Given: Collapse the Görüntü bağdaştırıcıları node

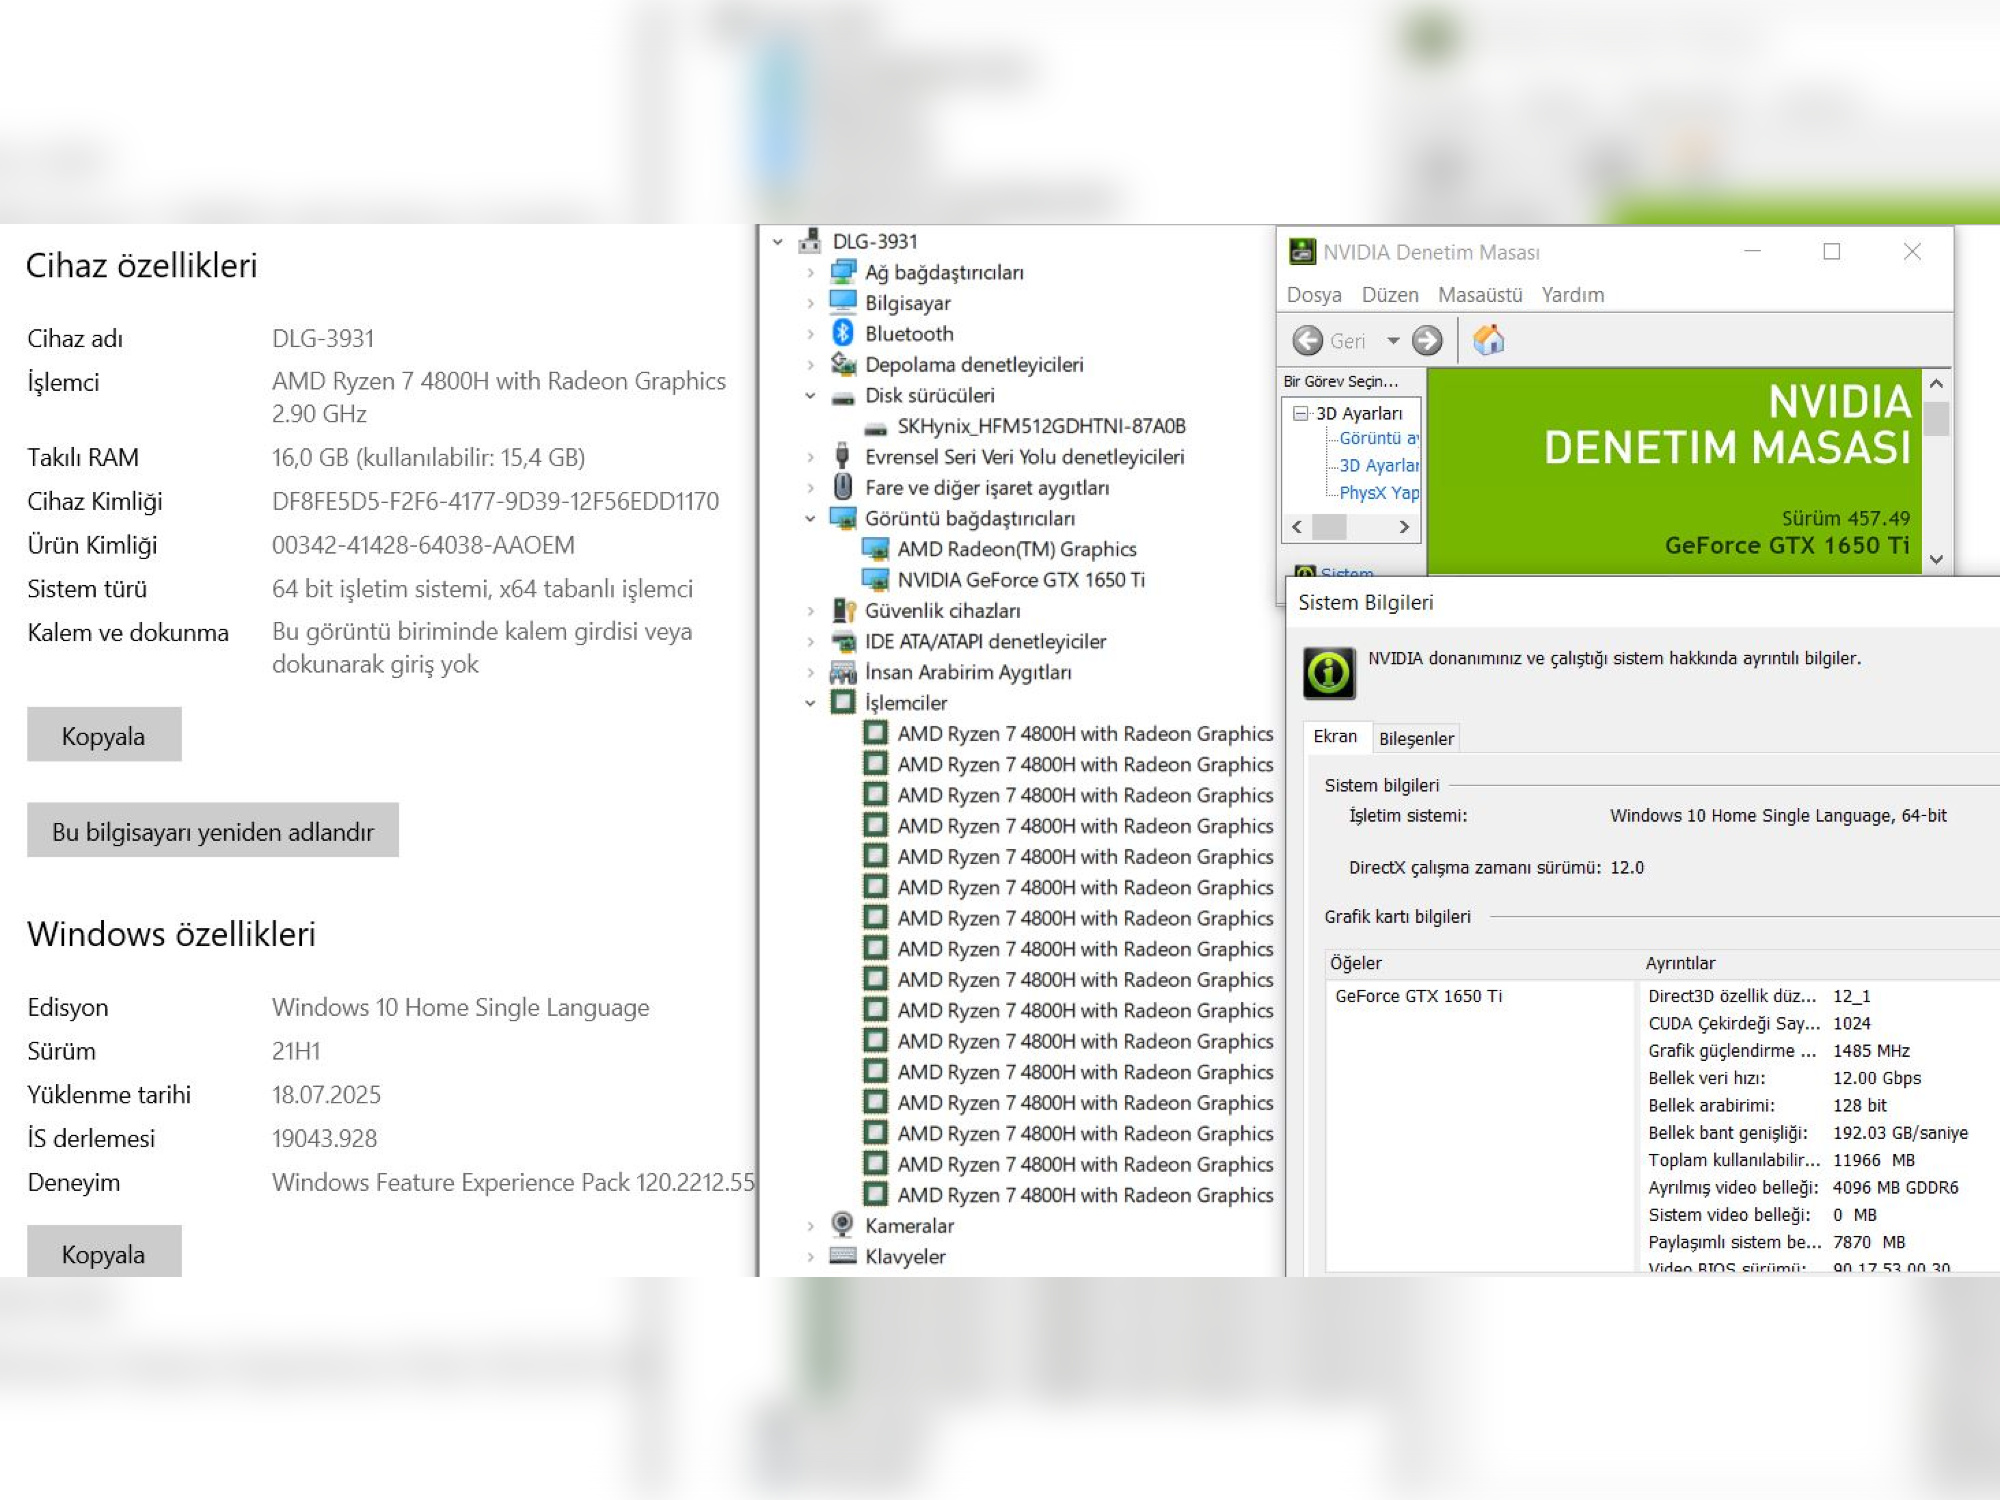Looking at the screenshot, I should tap(810, 518).
